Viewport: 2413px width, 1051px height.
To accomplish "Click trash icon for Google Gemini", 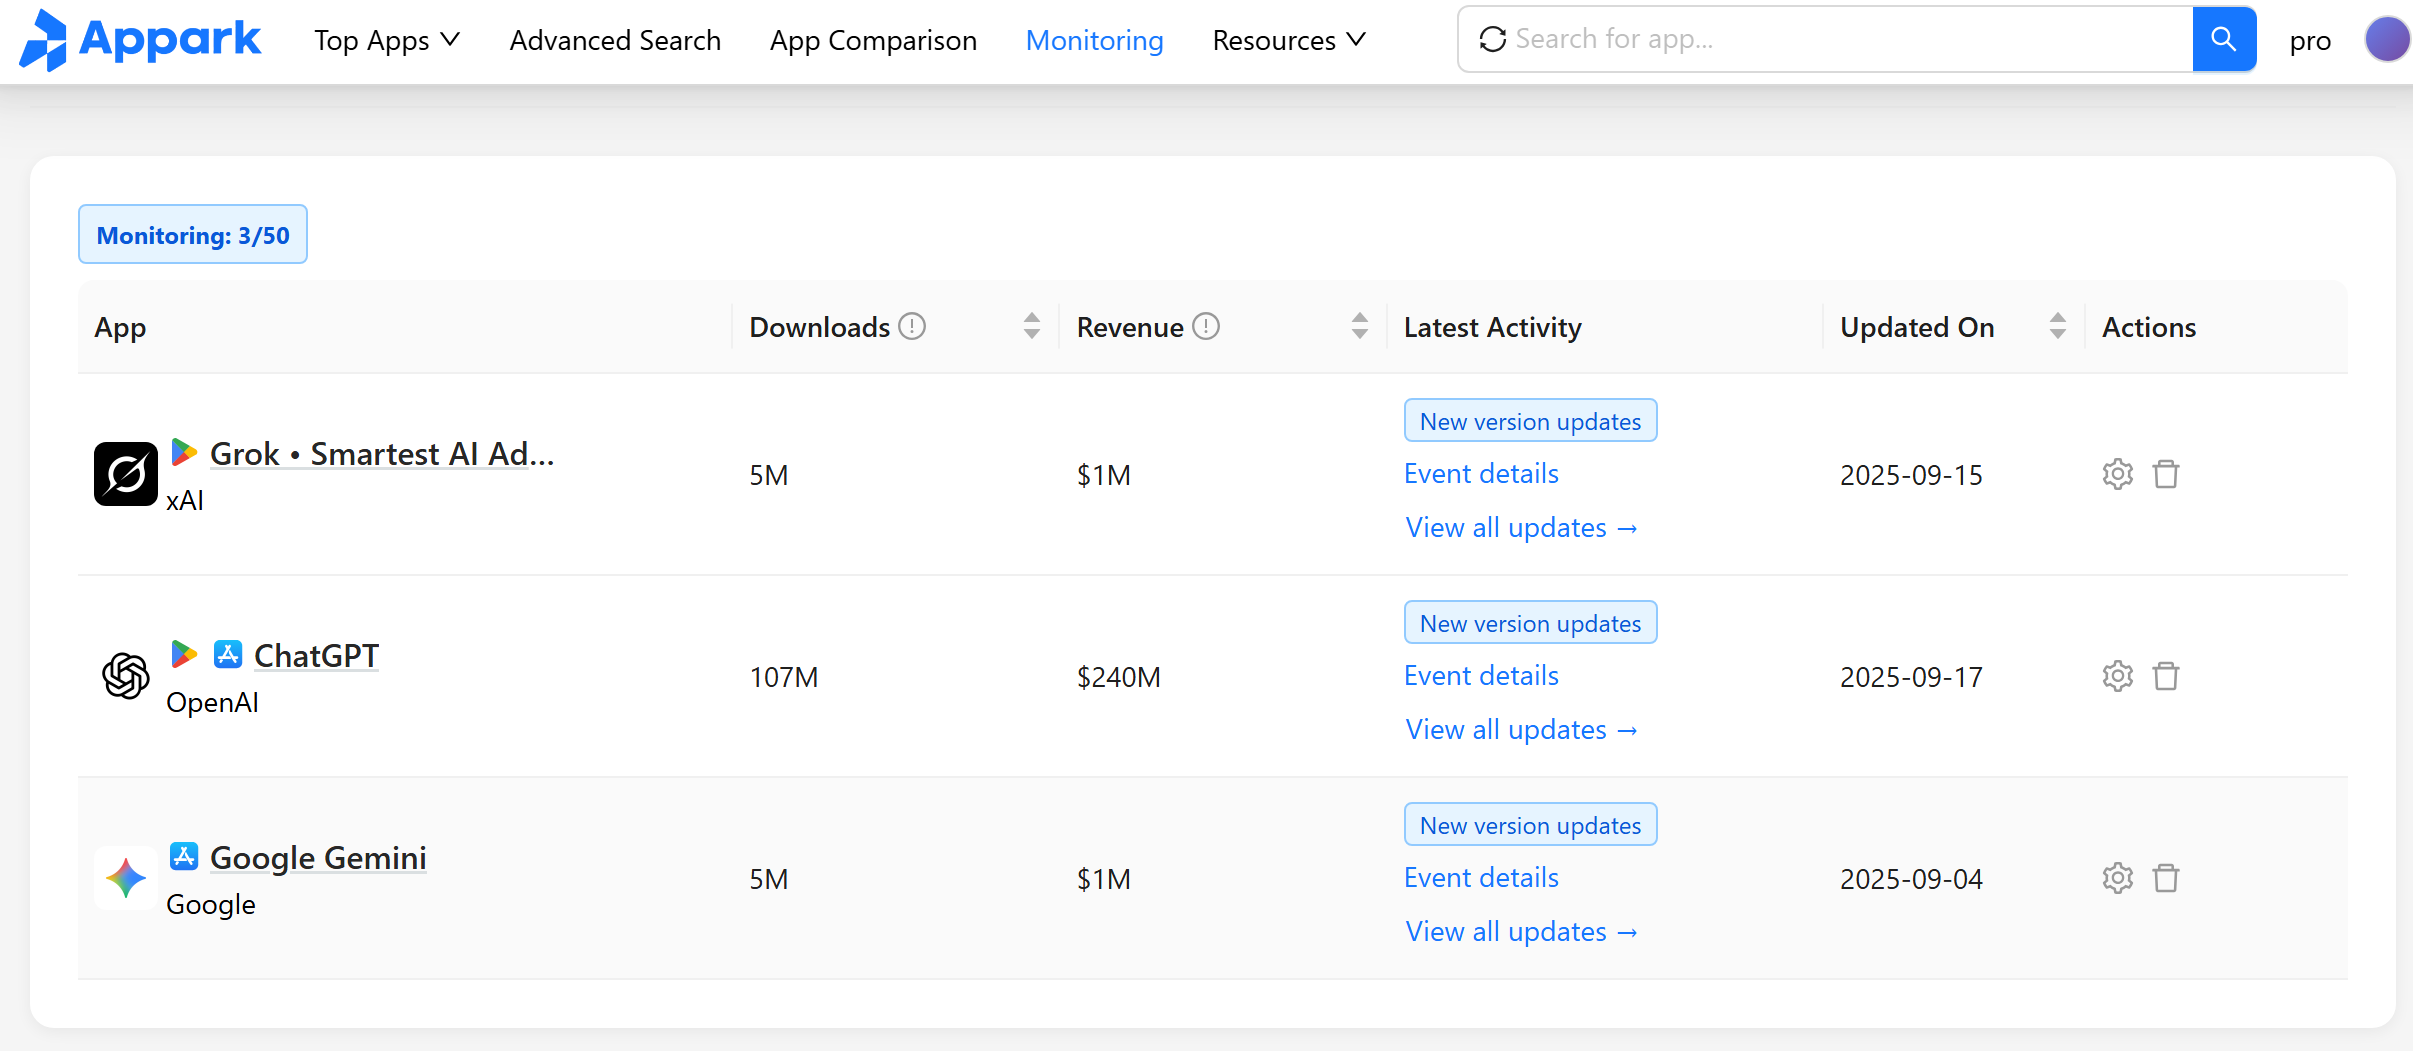I will click(x=2165, y=878).
